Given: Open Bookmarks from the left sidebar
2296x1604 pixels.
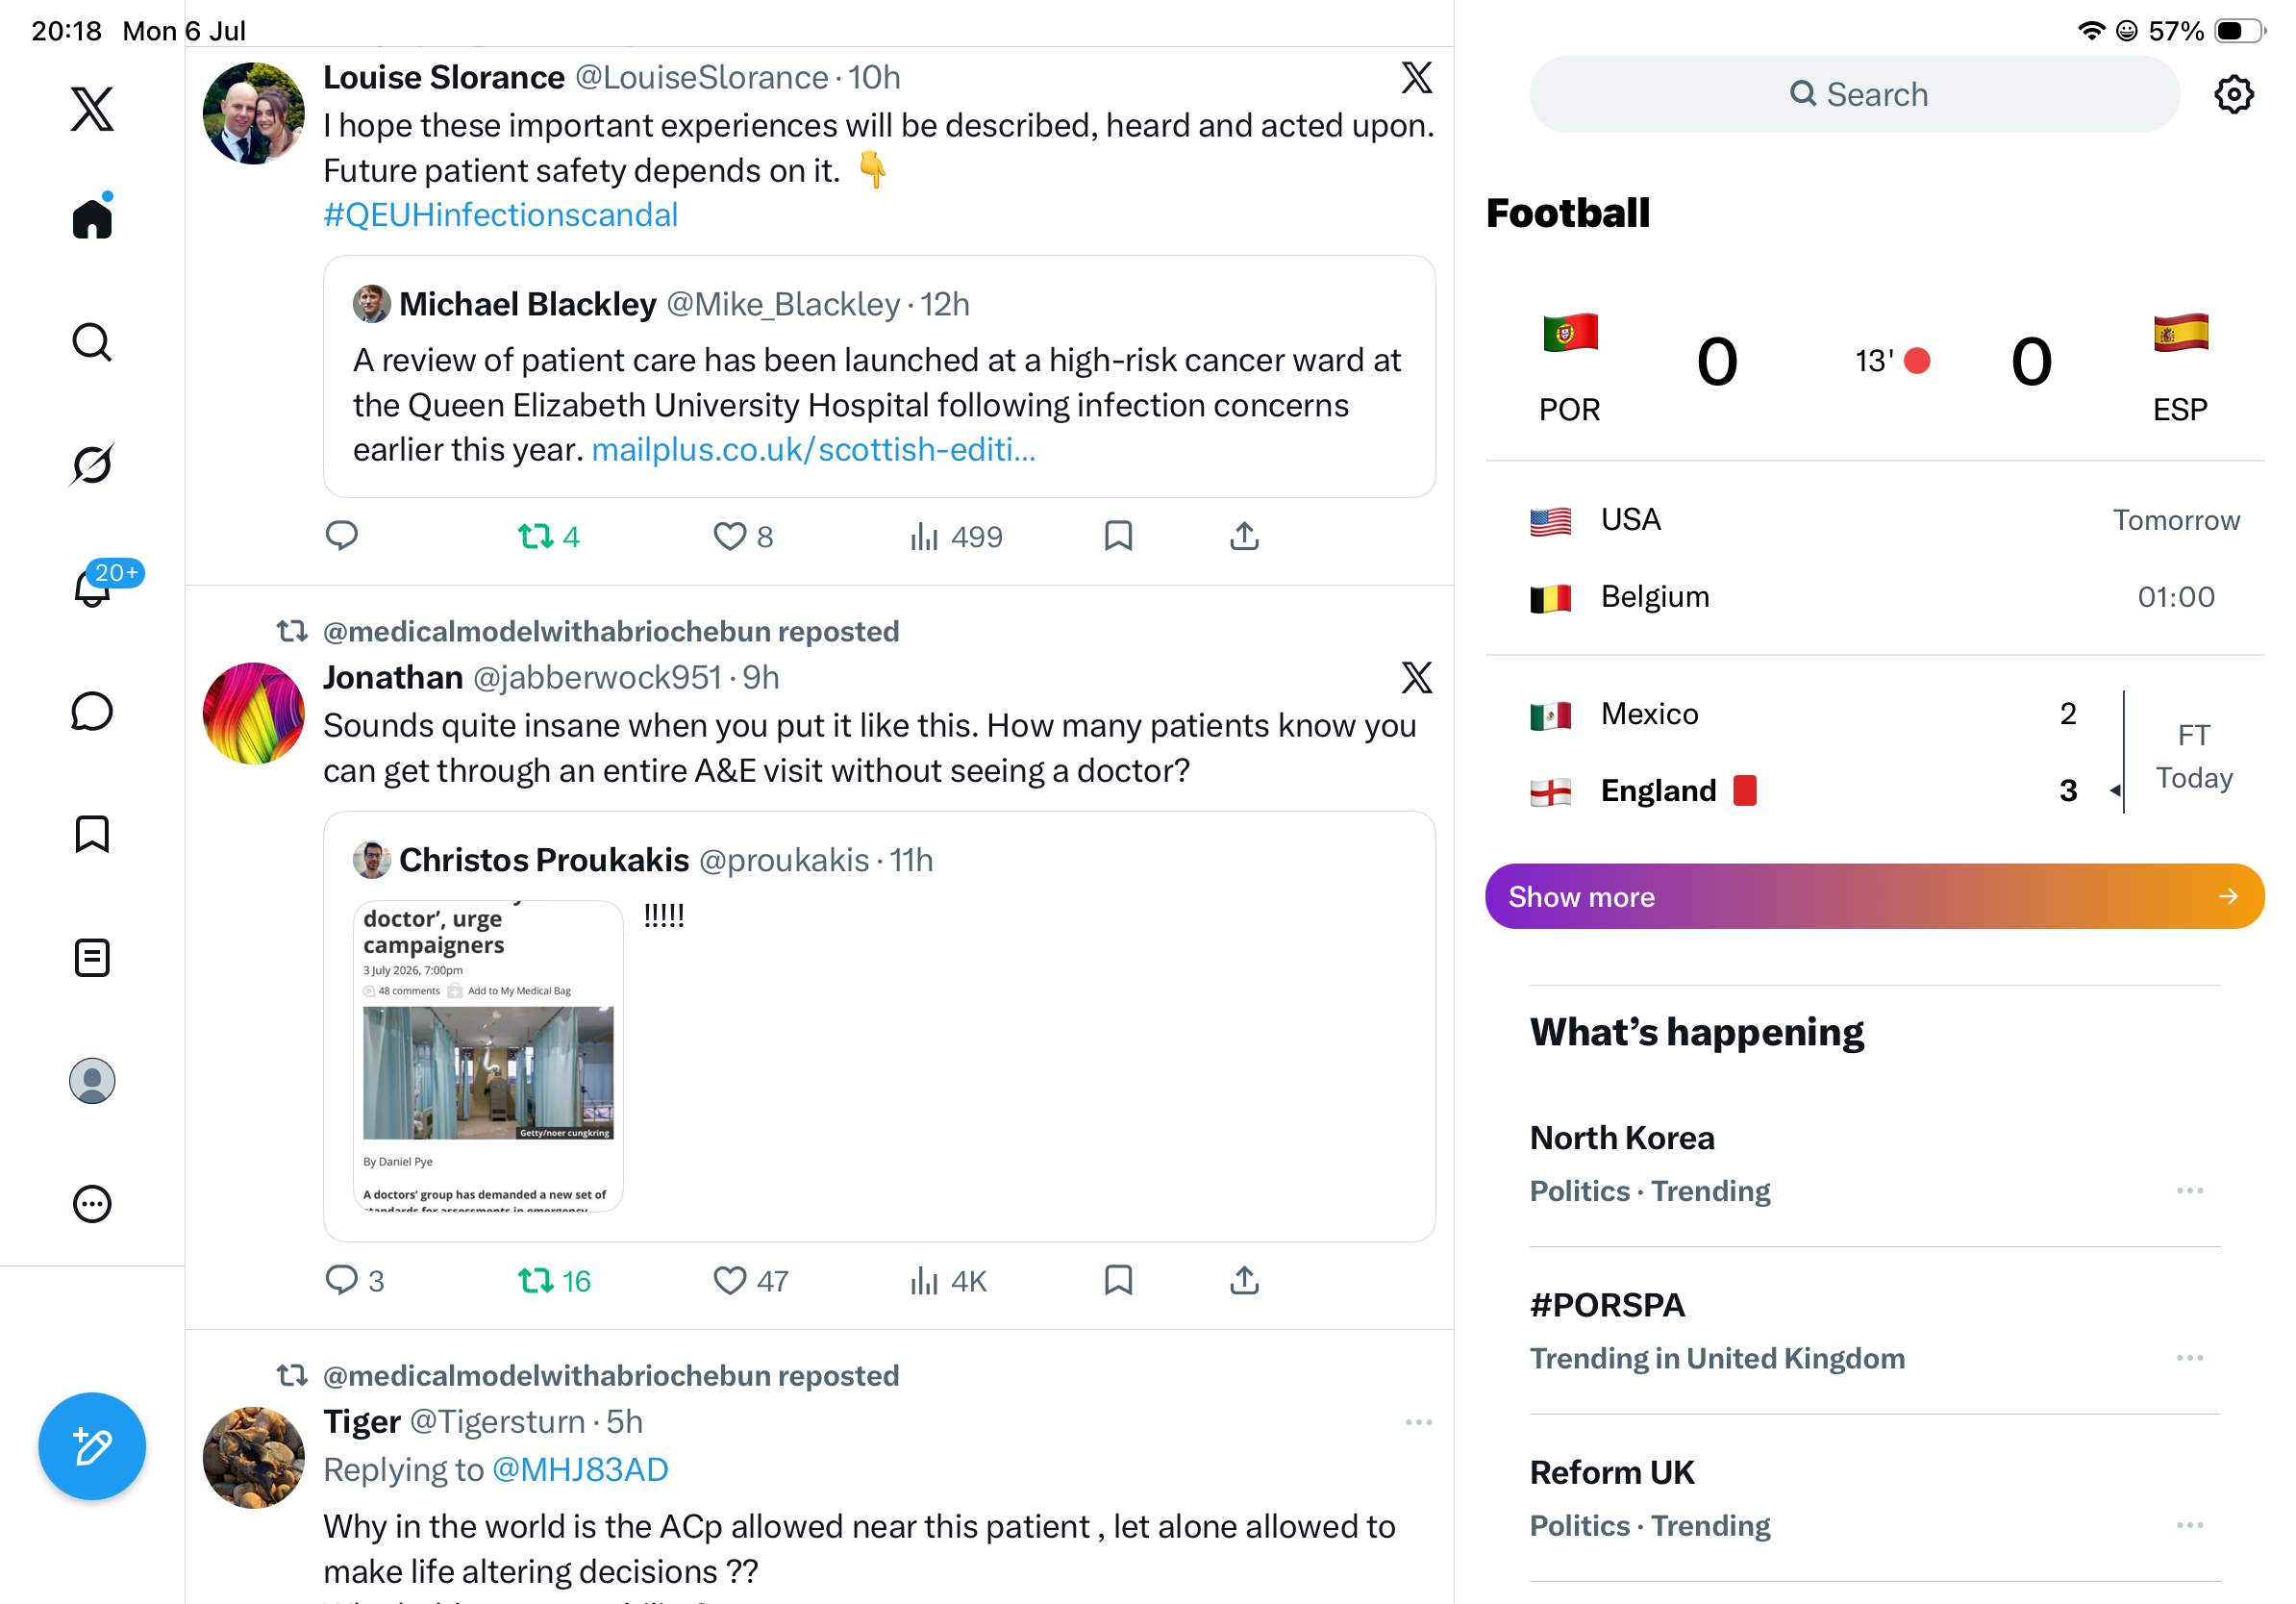Looking at the screenshot, I should pos(92,834).
